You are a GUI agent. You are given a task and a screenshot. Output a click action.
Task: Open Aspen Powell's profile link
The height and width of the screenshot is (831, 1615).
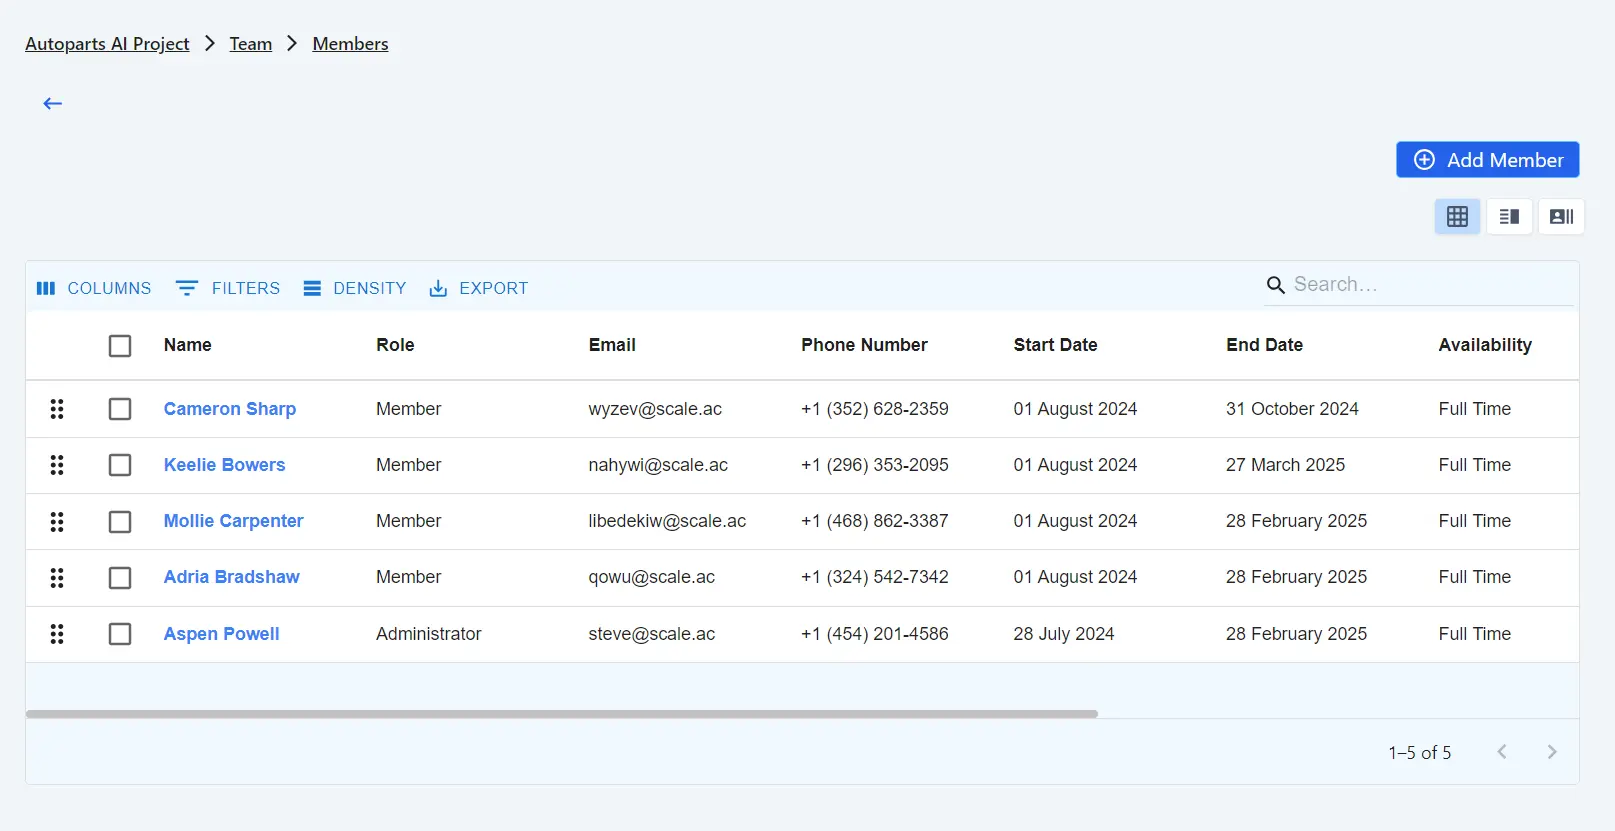coord(221,634)
